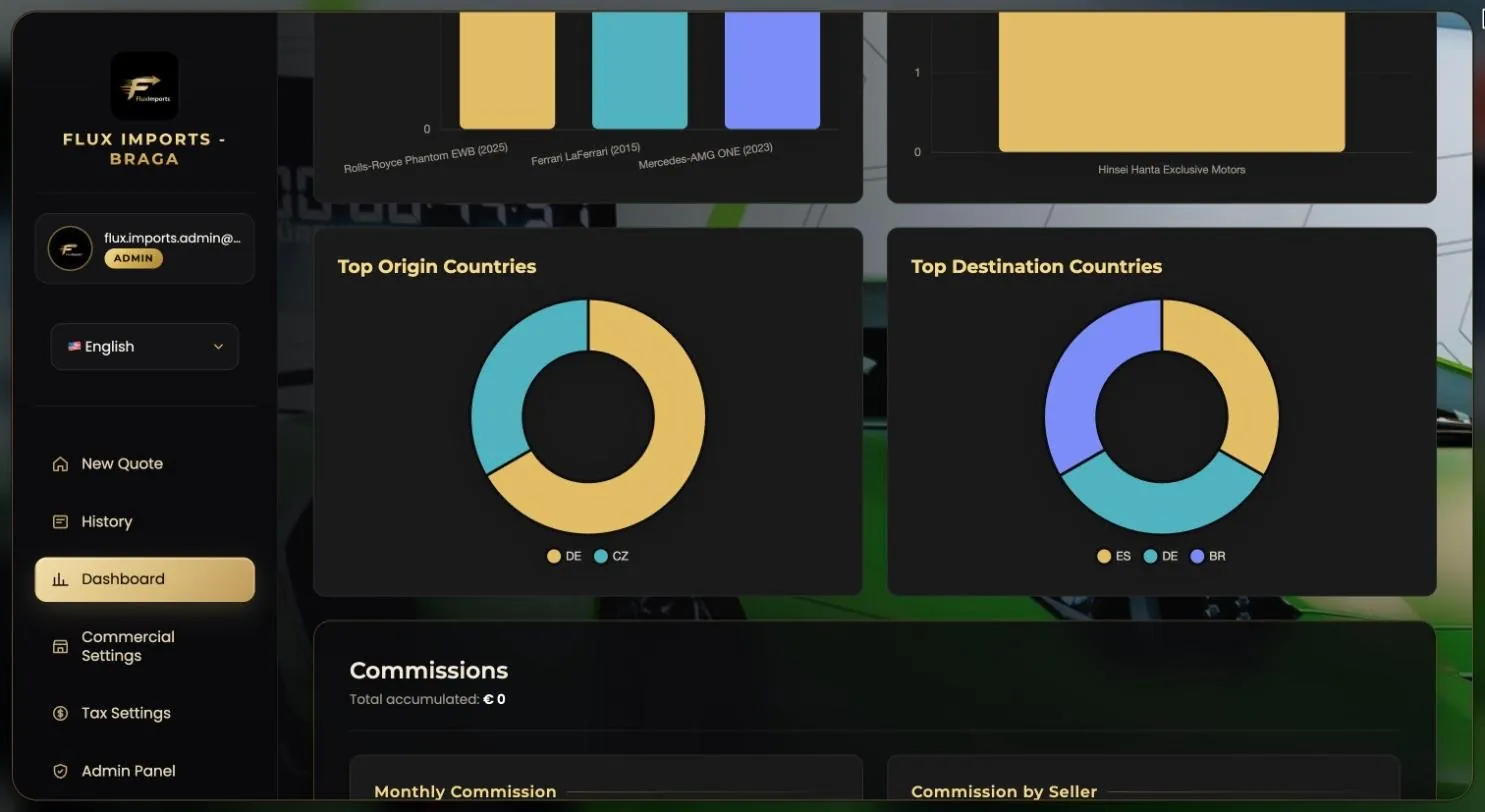Go to History in sidebar

(x=145, y=522)
